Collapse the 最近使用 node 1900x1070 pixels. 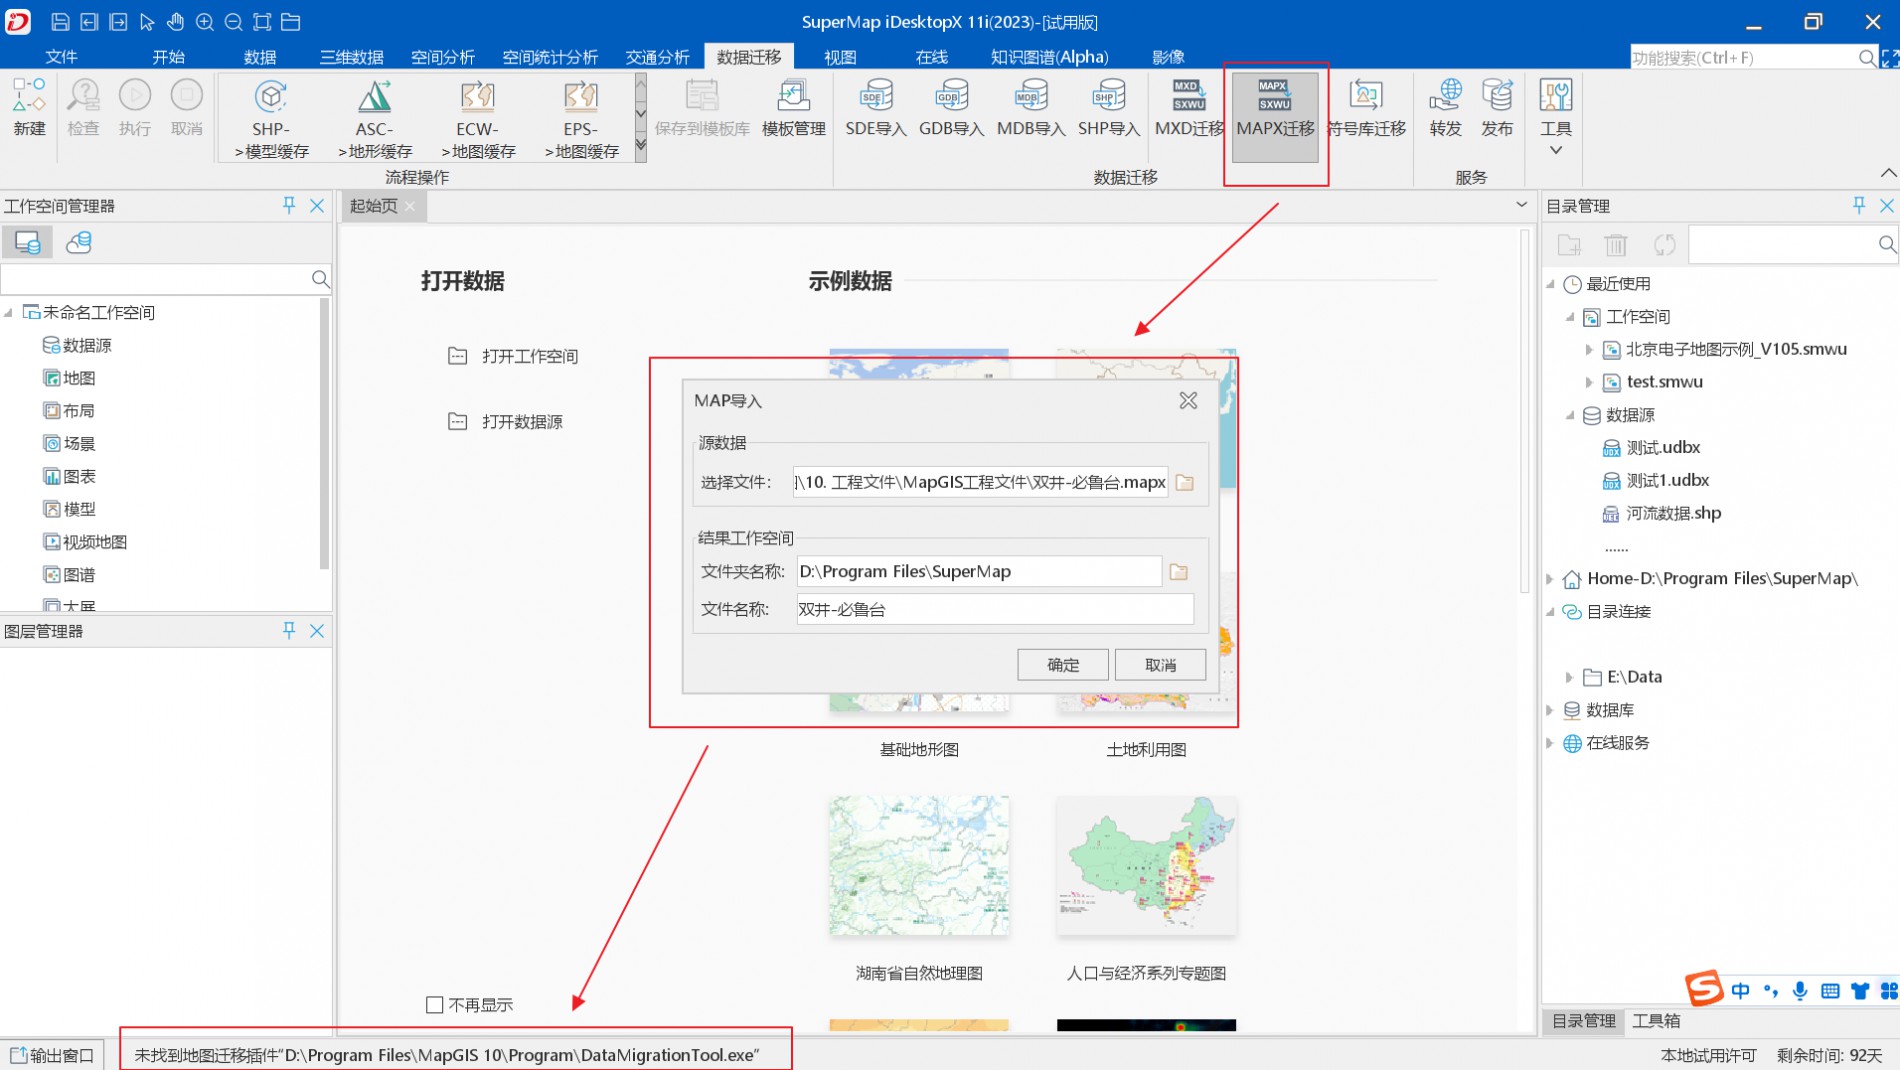coord(1551,284)
